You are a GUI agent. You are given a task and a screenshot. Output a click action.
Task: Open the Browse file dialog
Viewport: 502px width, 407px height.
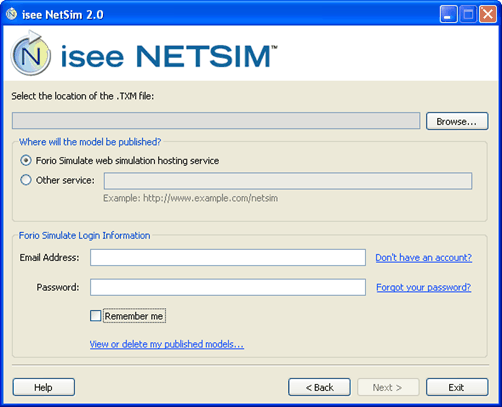[x=457, y=121]
